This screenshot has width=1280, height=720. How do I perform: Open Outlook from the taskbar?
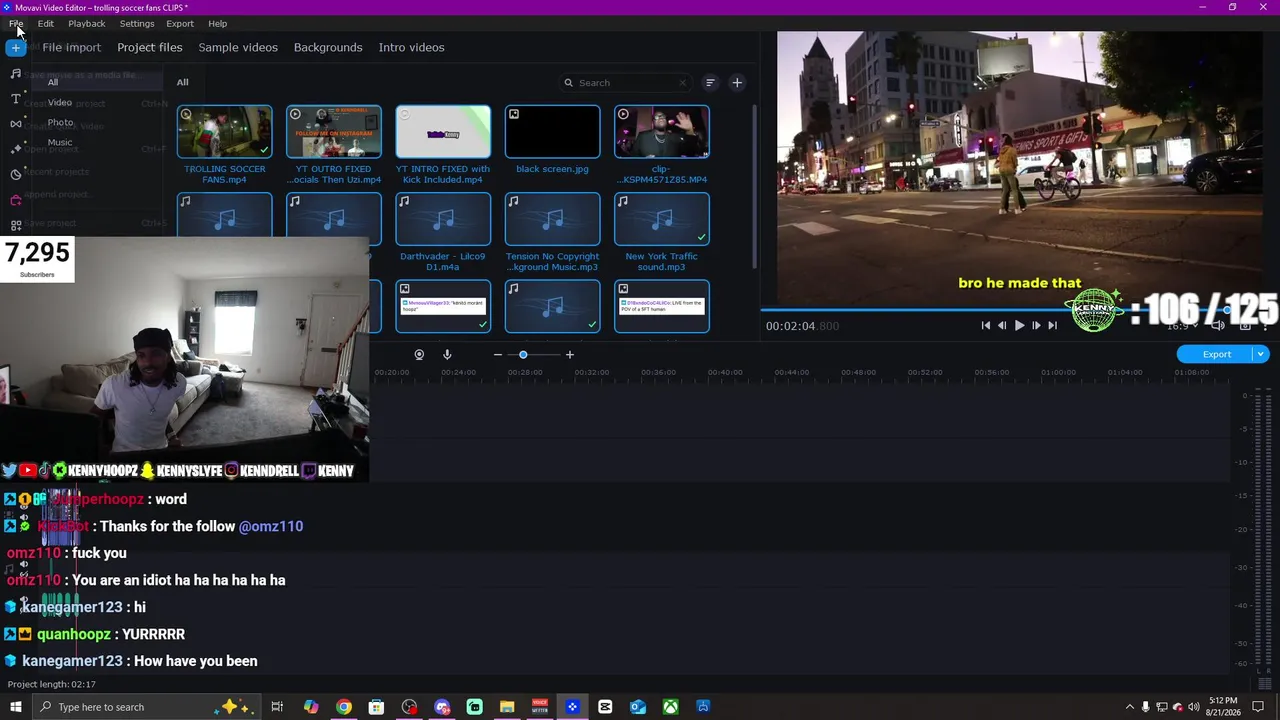pyautogui.click(x=638, y=707)
